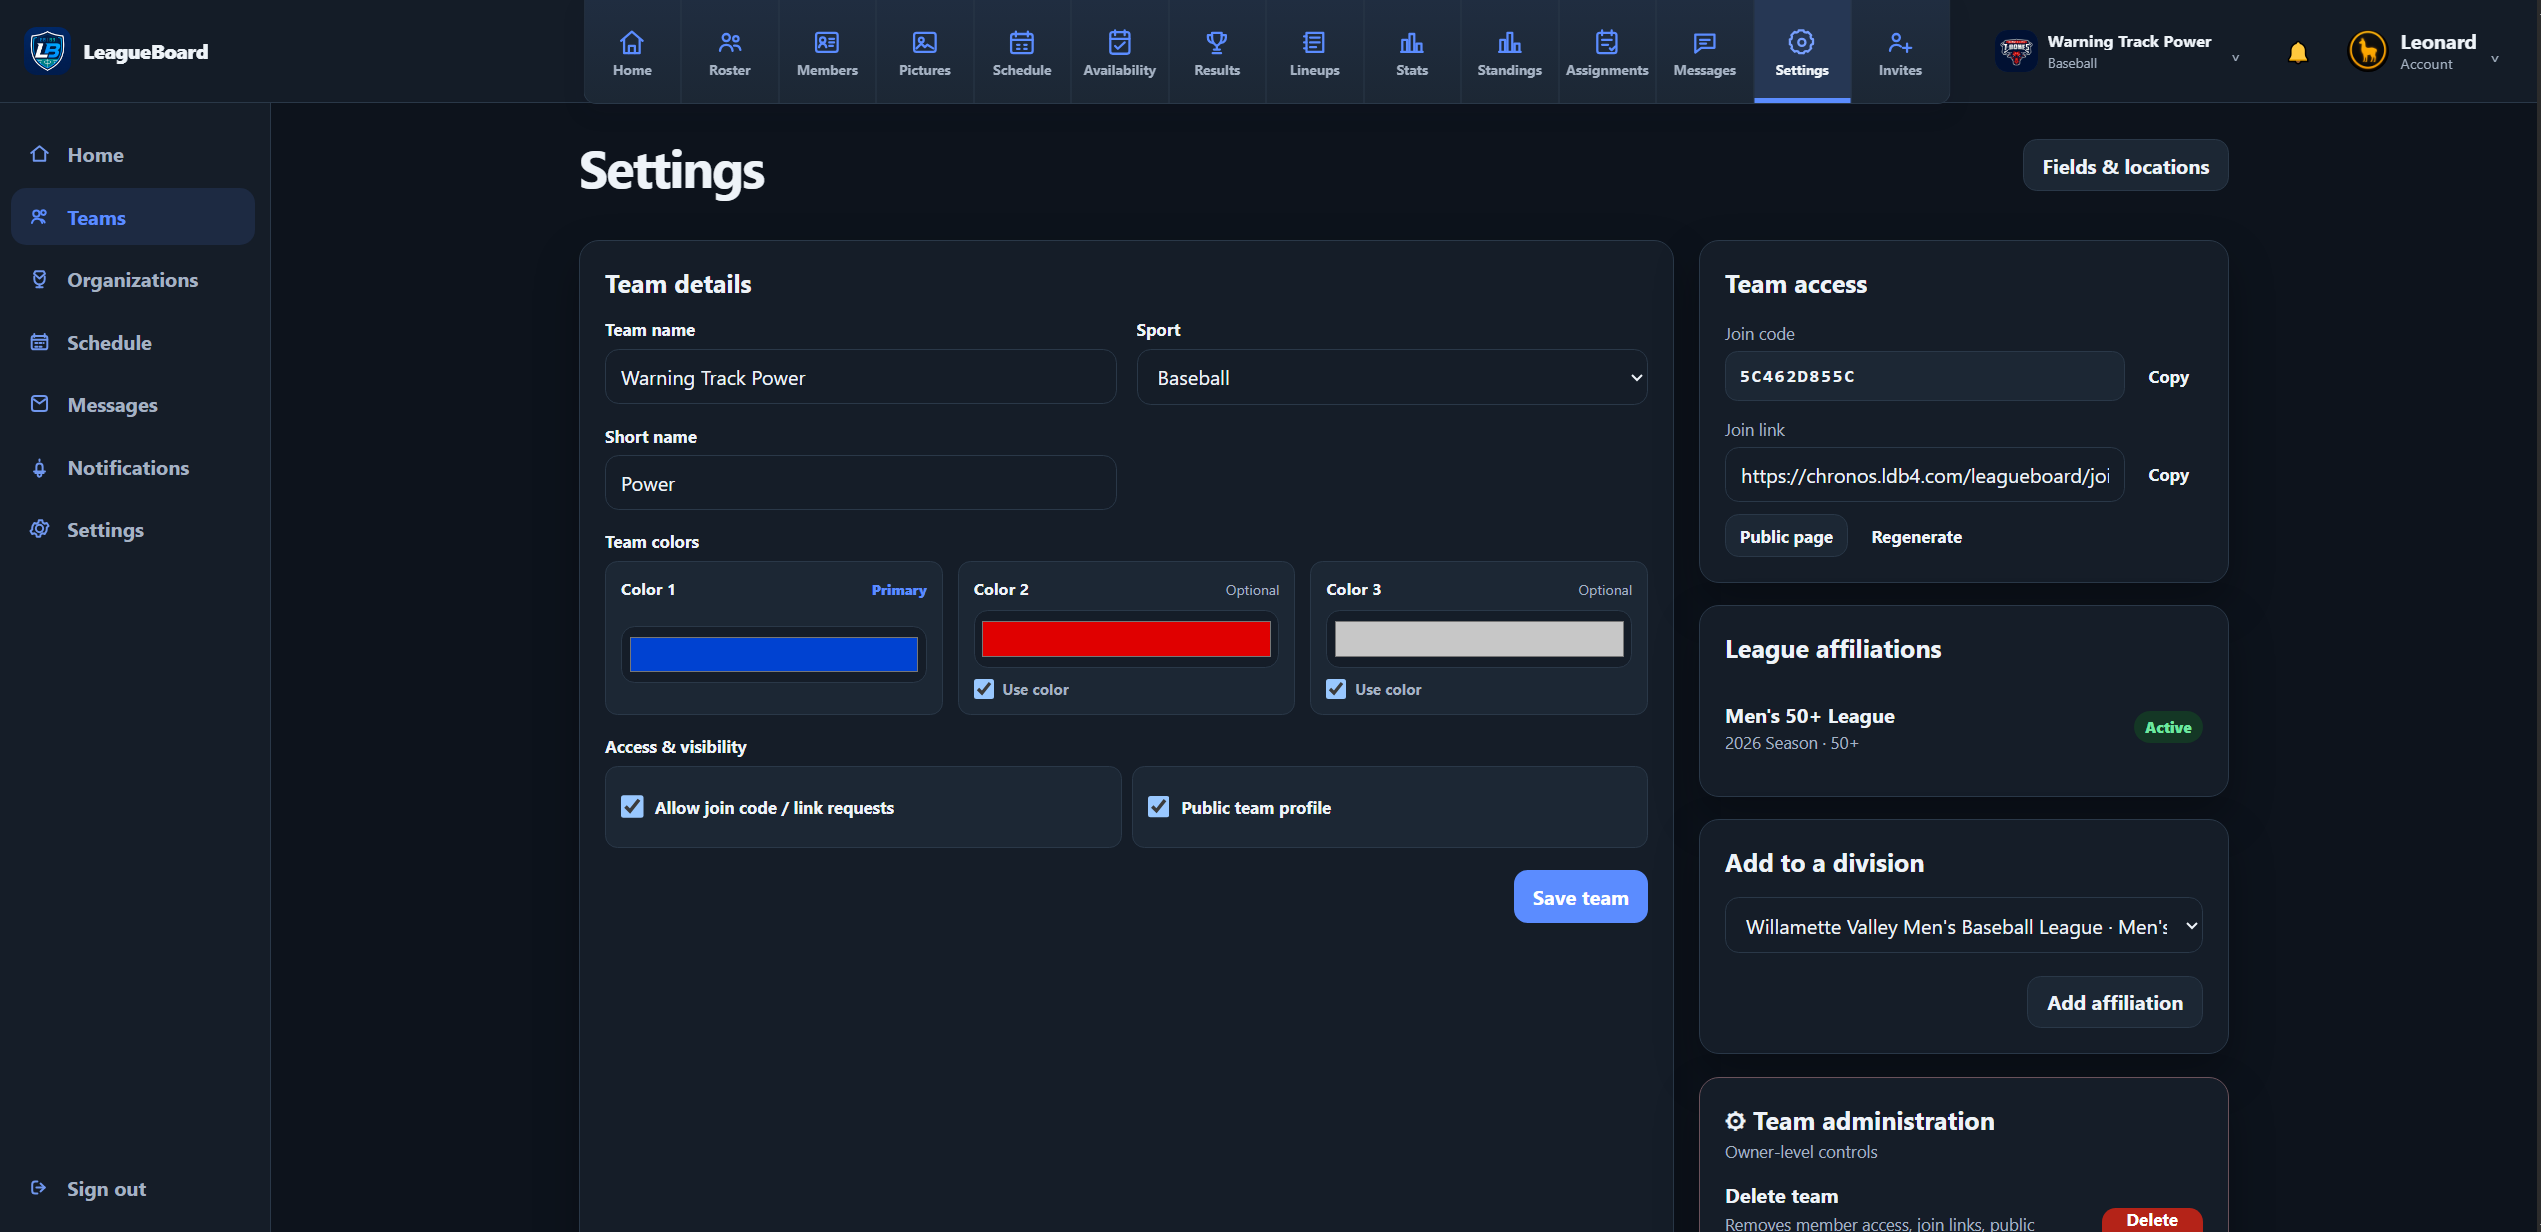This screenshot has width=2541, height=1232.
Task: Toggle Allow join code / link requests checkbox
Action: point(632,807)
